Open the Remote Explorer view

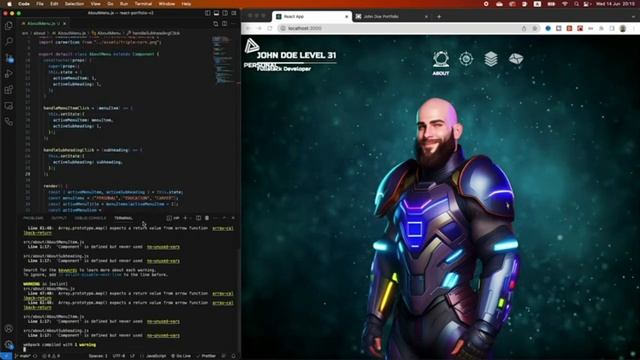[9, 106]
